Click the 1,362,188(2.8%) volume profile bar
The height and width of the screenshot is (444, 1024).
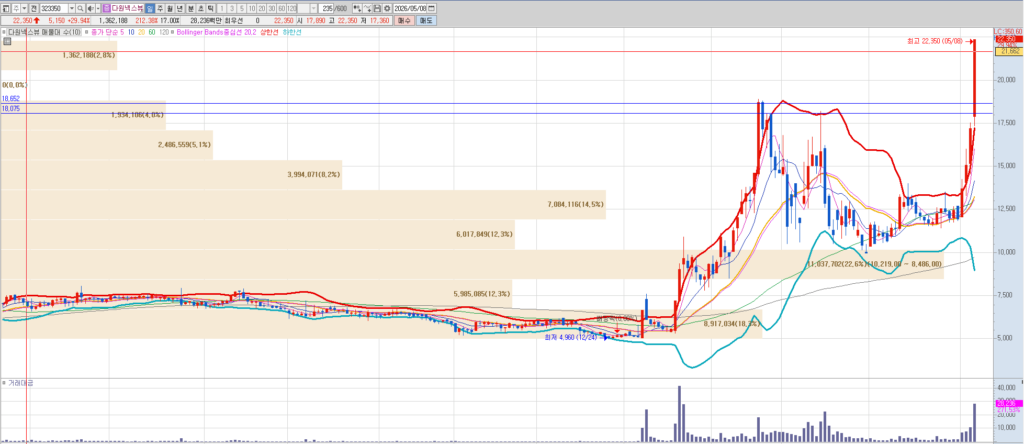pyautogui.click(x=58, y=56)
